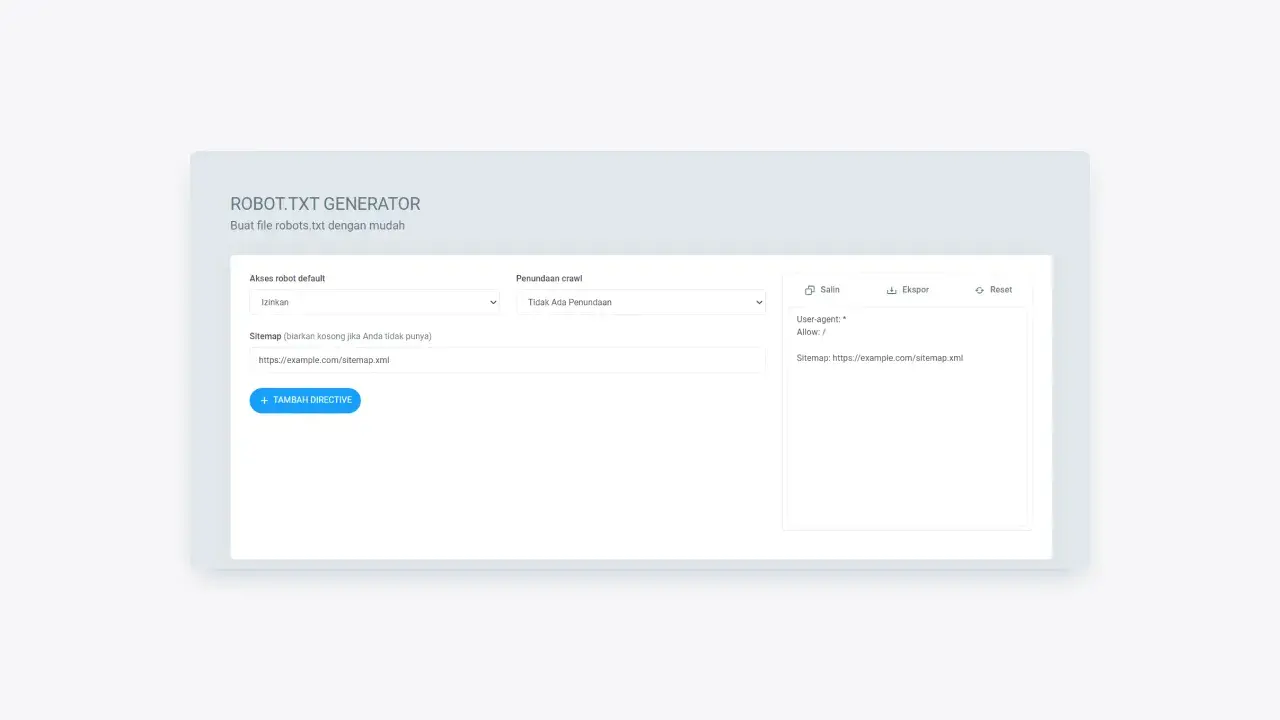Click the chevron of Tidak Ada Penundaan select

point(759,302)
